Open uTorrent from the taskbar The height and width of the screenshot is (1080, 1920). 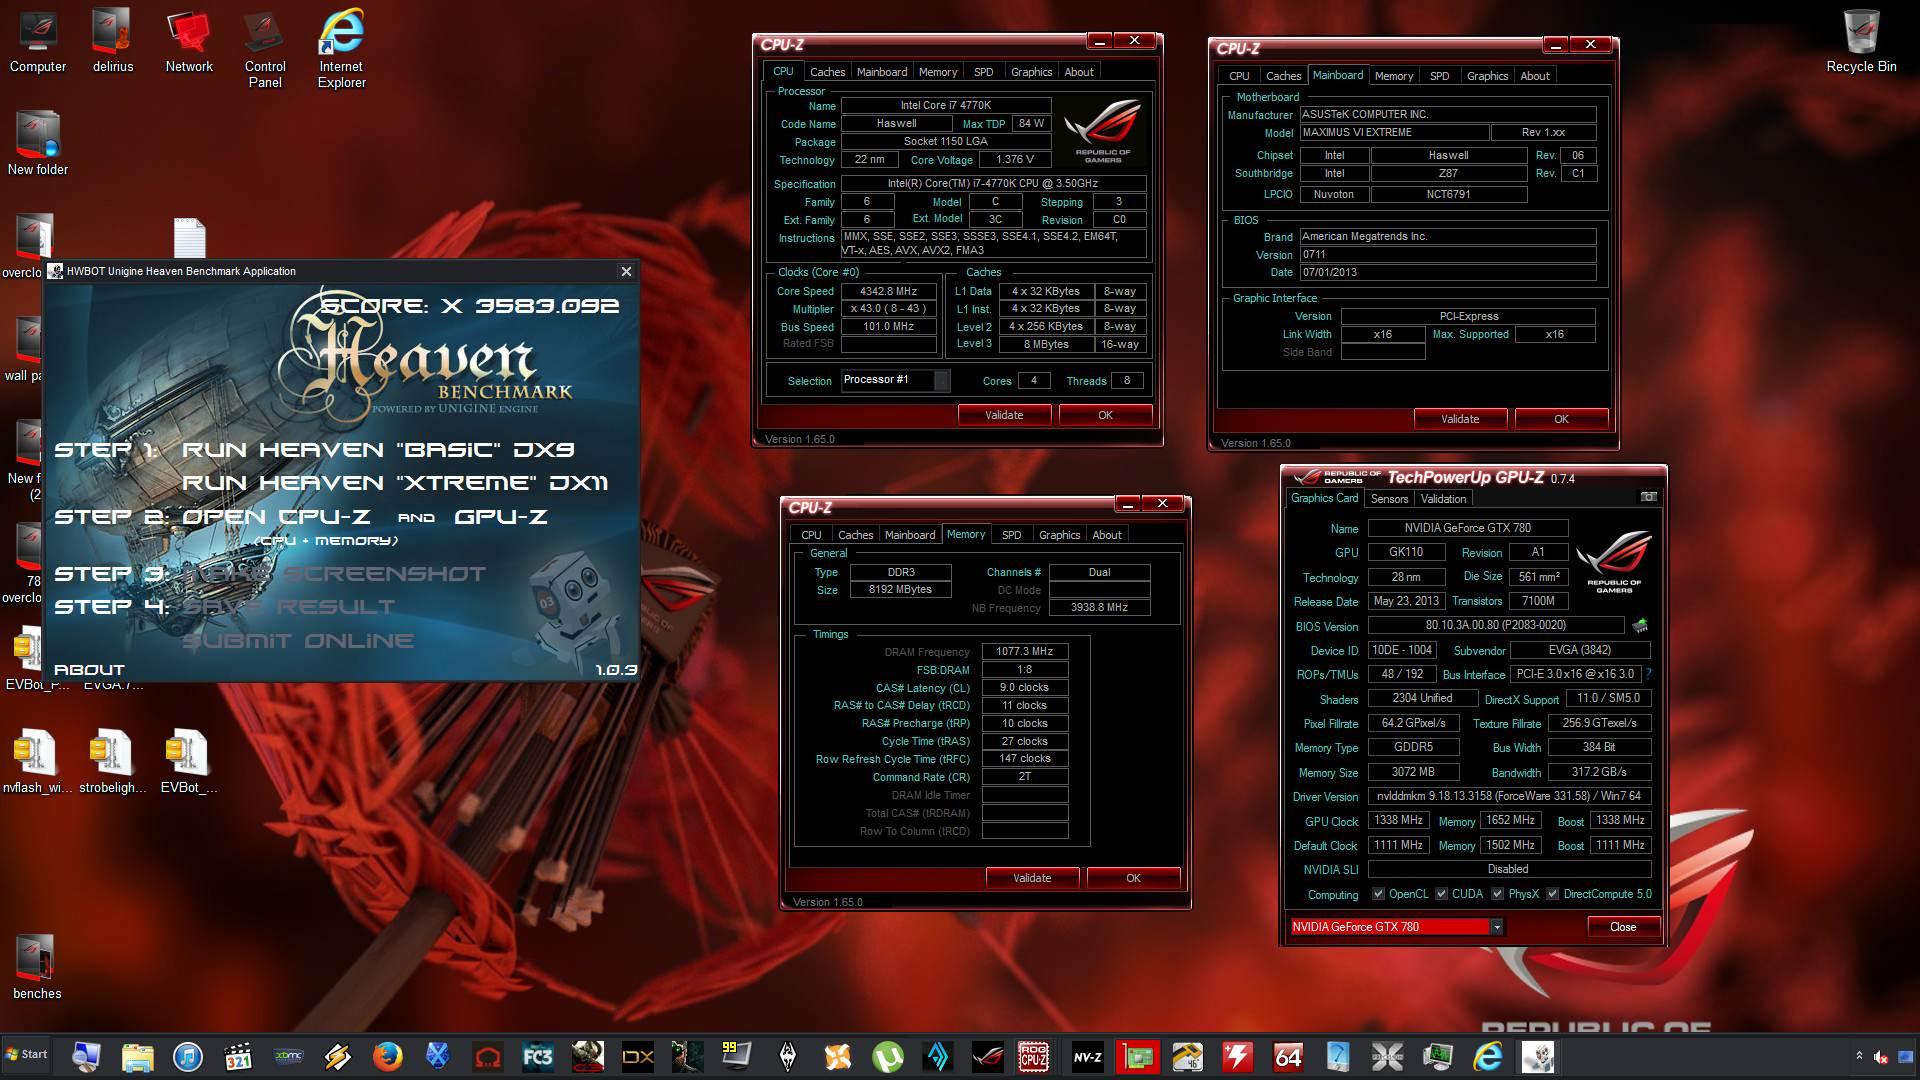pos(887,1057)
